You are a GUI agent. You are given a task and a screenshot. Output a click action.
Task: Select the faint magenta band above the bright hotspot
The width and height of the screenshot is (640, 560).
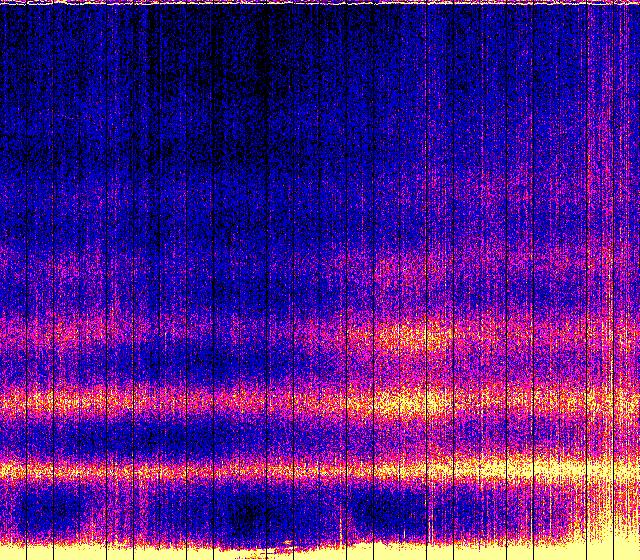coord(420,268)
